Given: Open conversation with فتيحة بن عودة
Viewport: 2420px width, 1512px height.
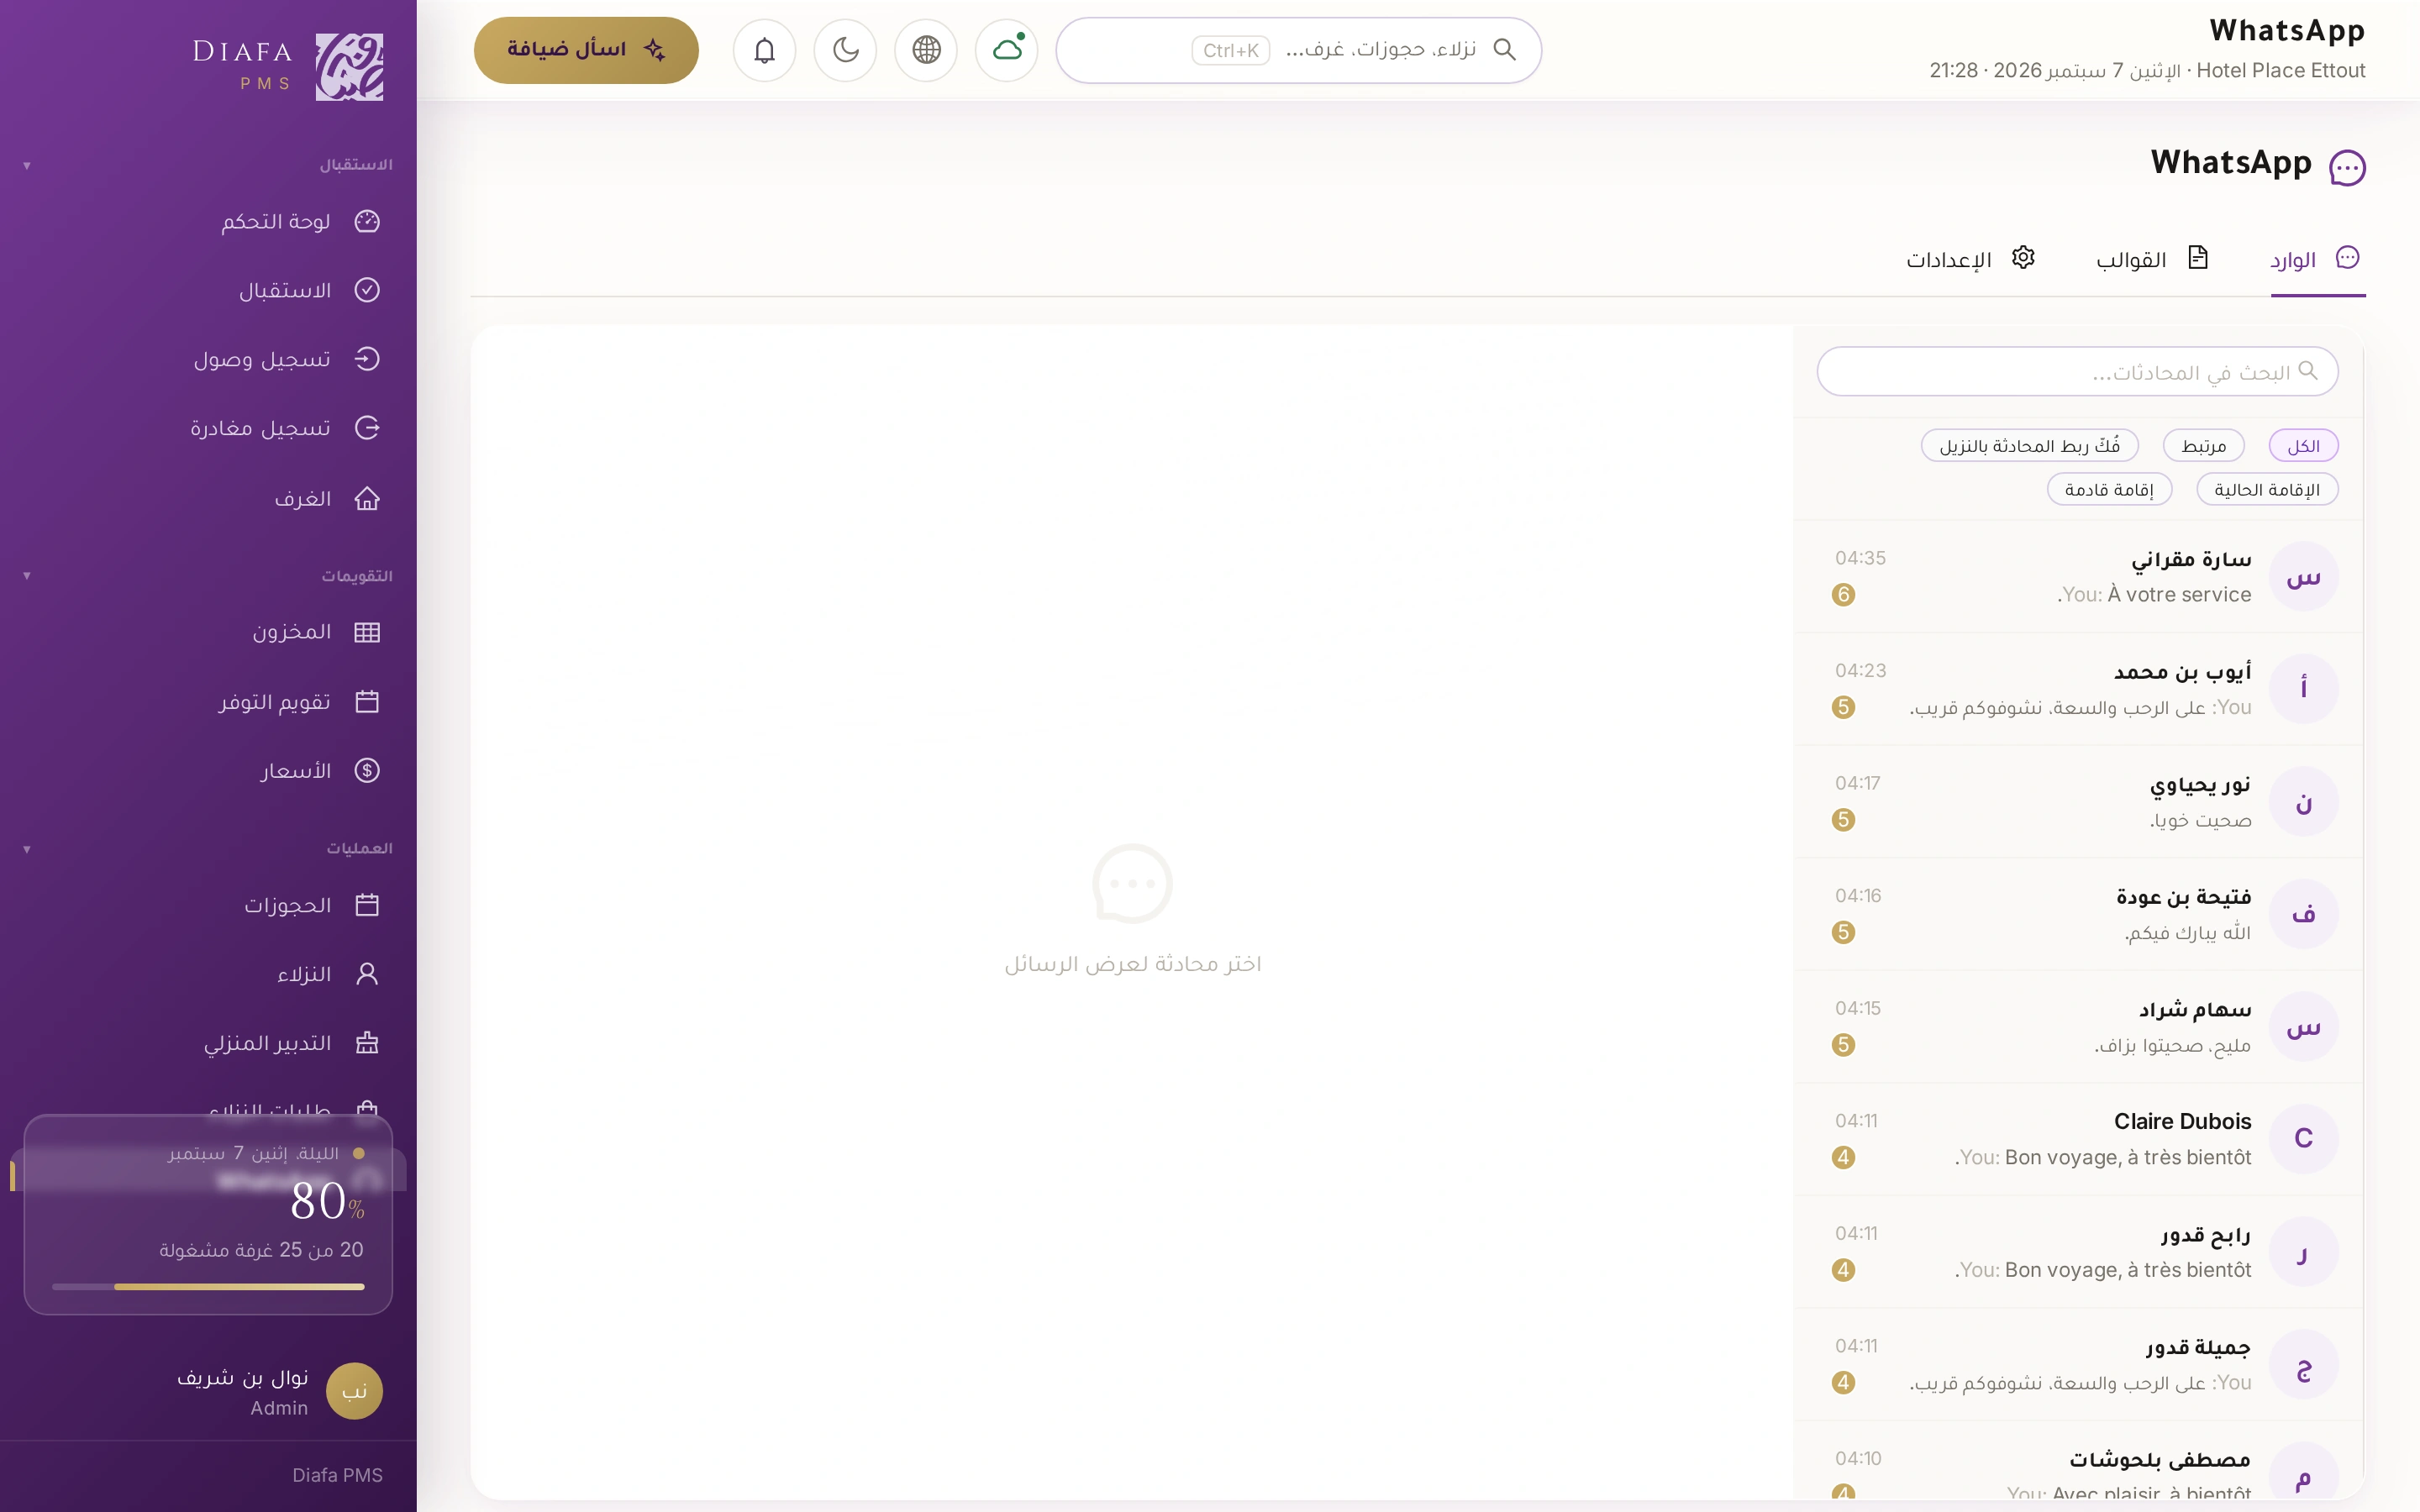Looking at the screenshot, I should (2078, 914).
